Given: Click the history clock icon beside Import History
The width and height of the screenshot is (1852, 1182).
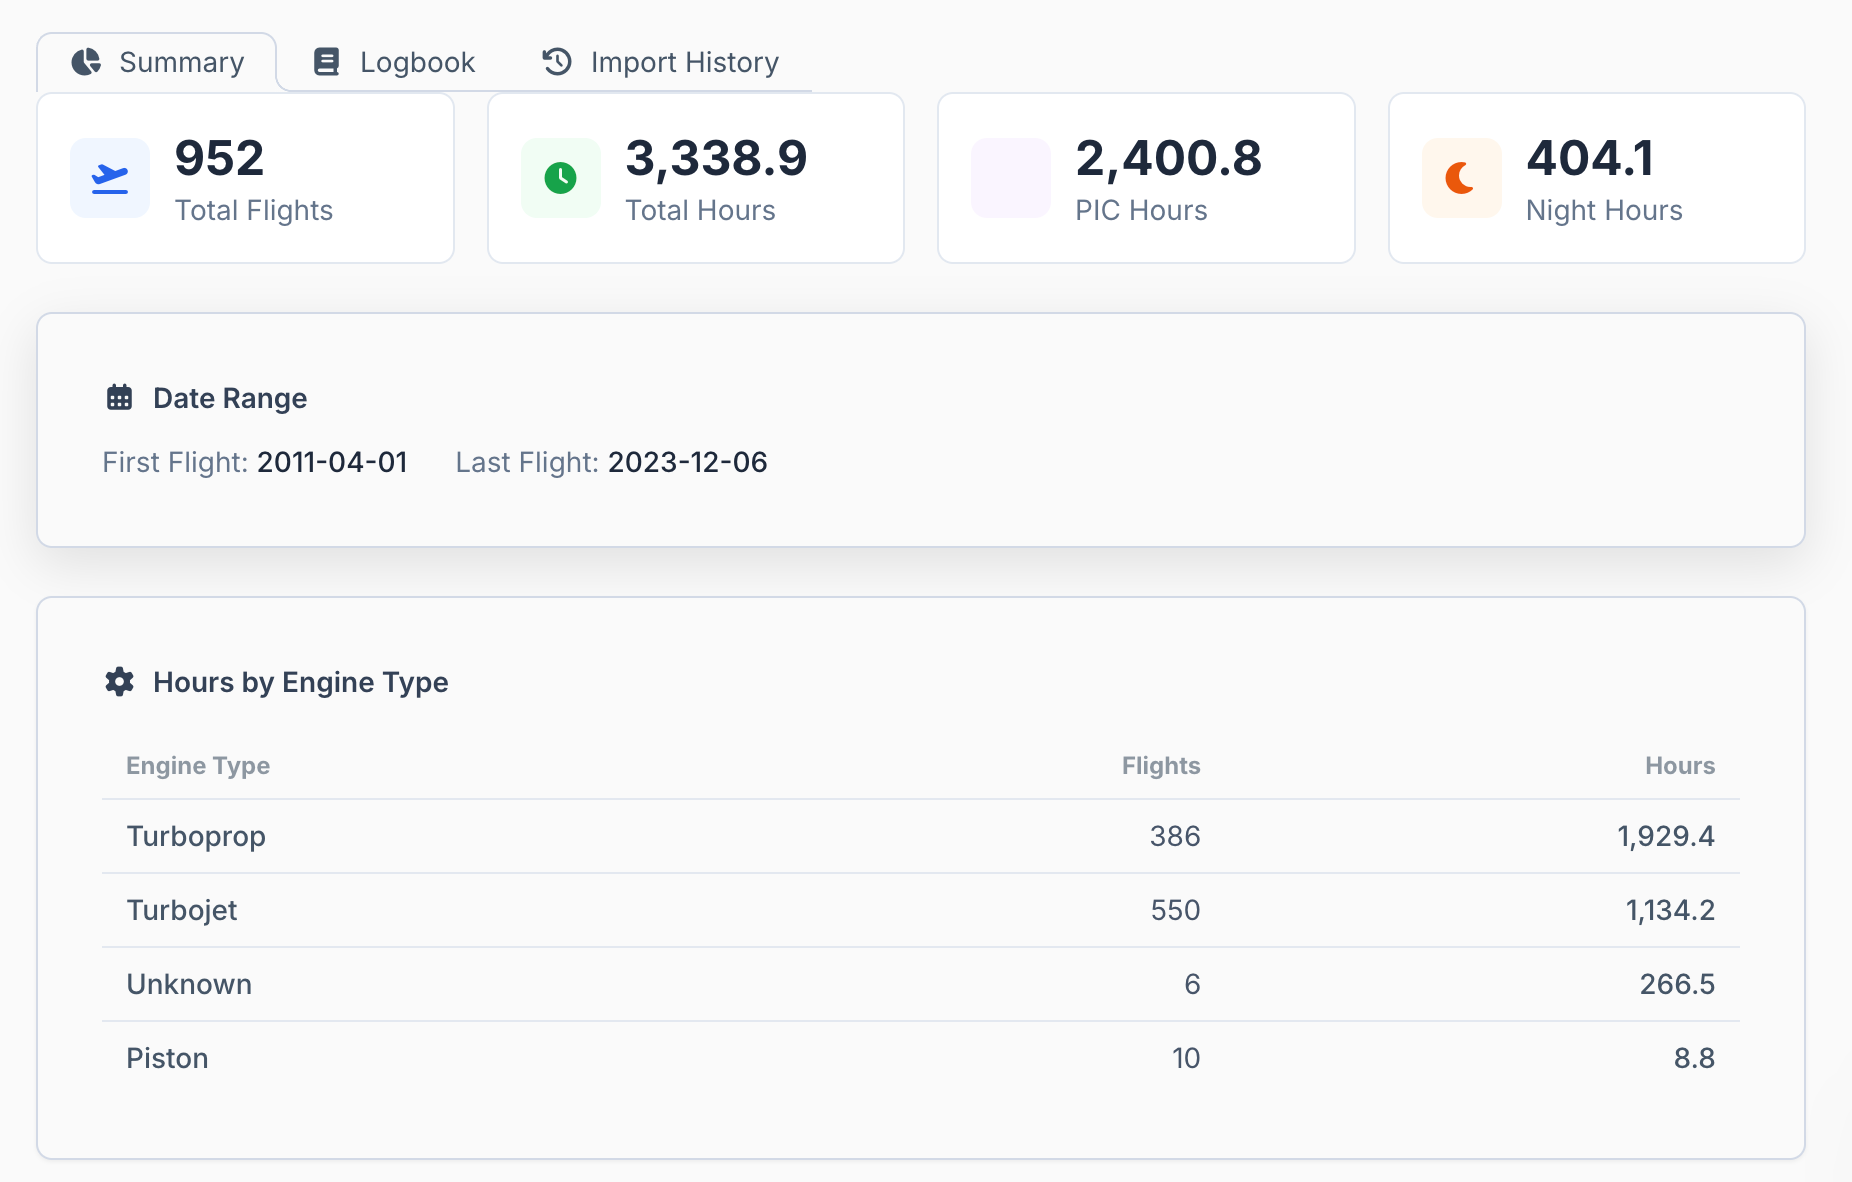Looking at the screenshot, I should click(x=557, y=62).
